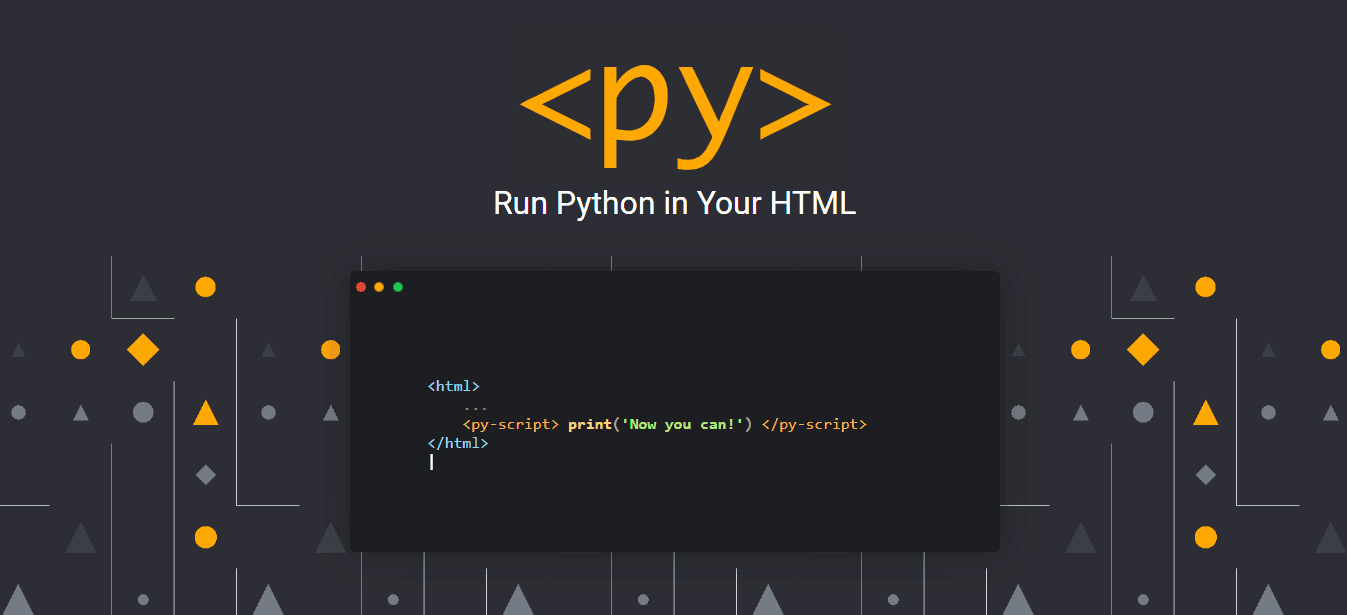
Task: Click the gray diamond below right orange triangle
Action: (x=1206, y=475)
